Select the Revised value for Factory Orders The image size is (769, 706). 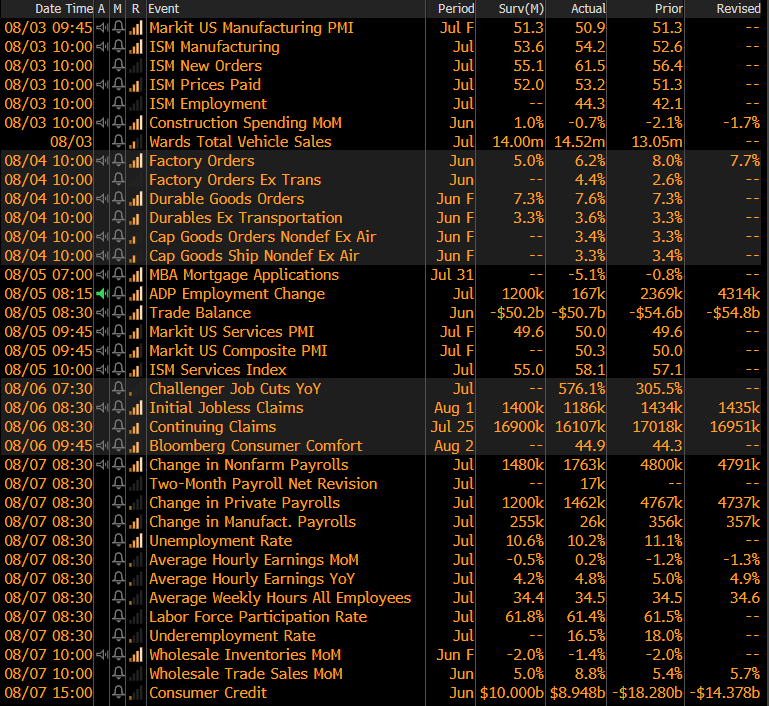[x=745, y=161]
